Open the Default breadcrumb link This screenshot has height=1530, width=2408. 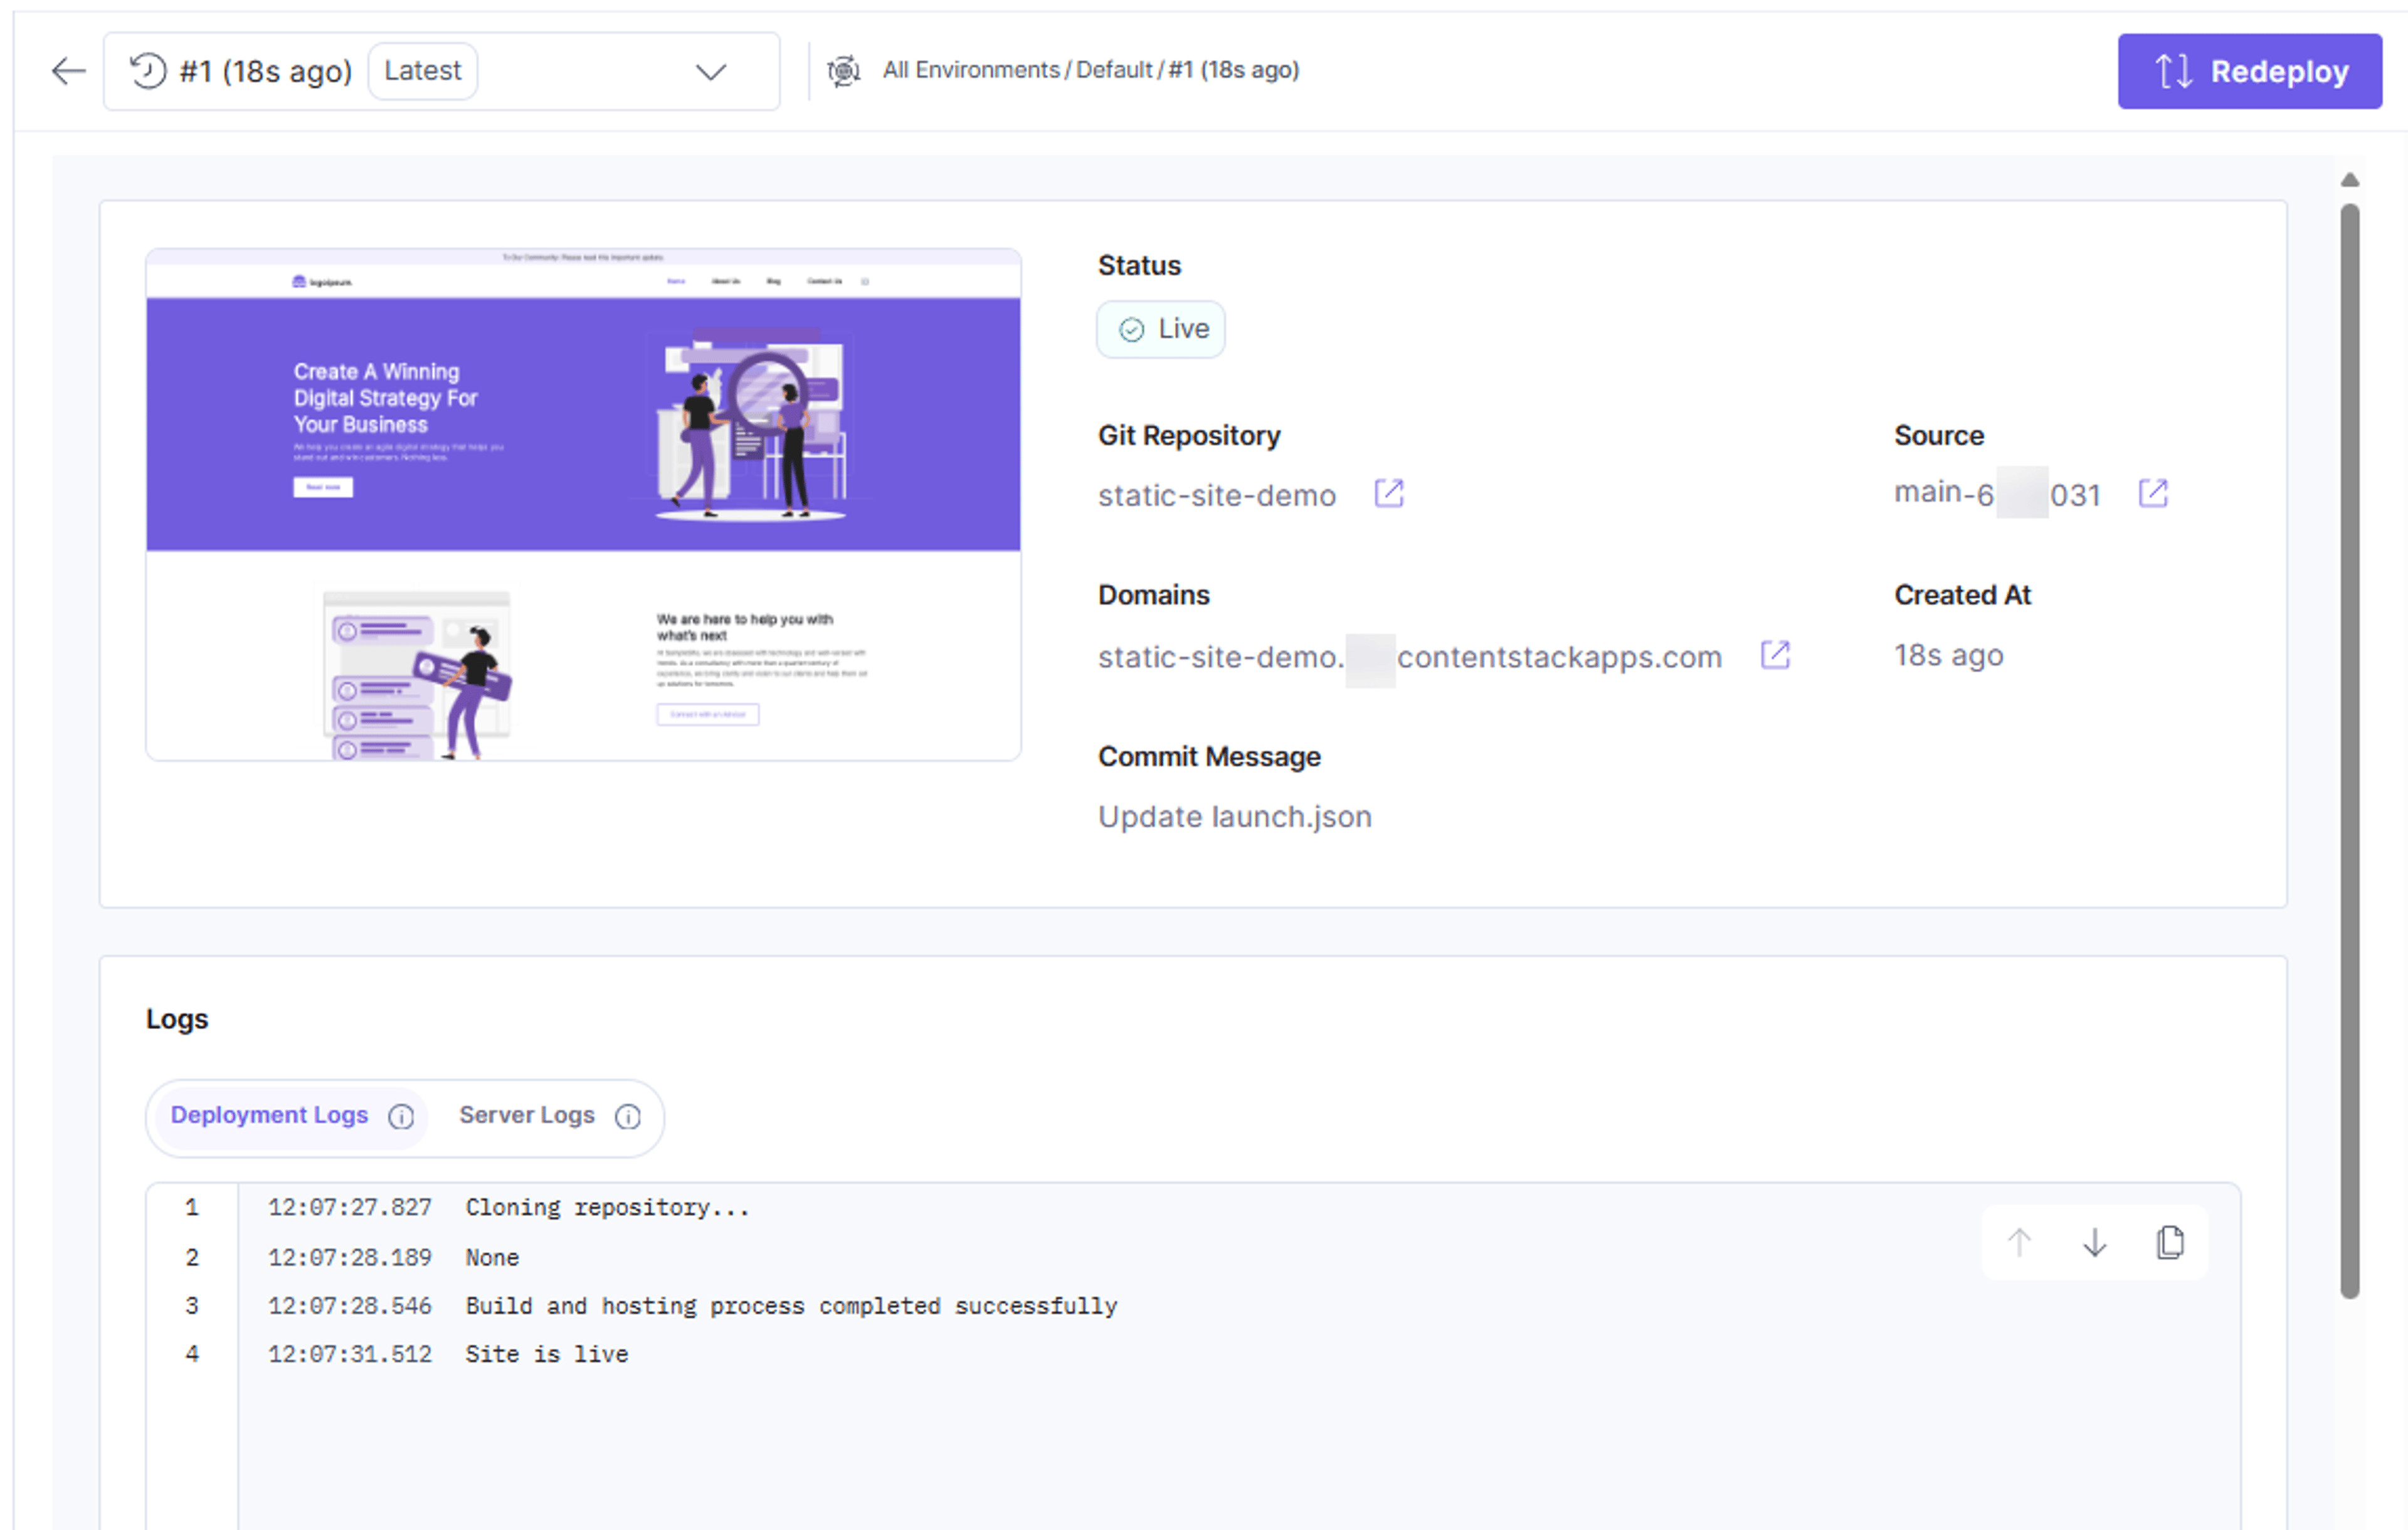tap(1114, 70)
